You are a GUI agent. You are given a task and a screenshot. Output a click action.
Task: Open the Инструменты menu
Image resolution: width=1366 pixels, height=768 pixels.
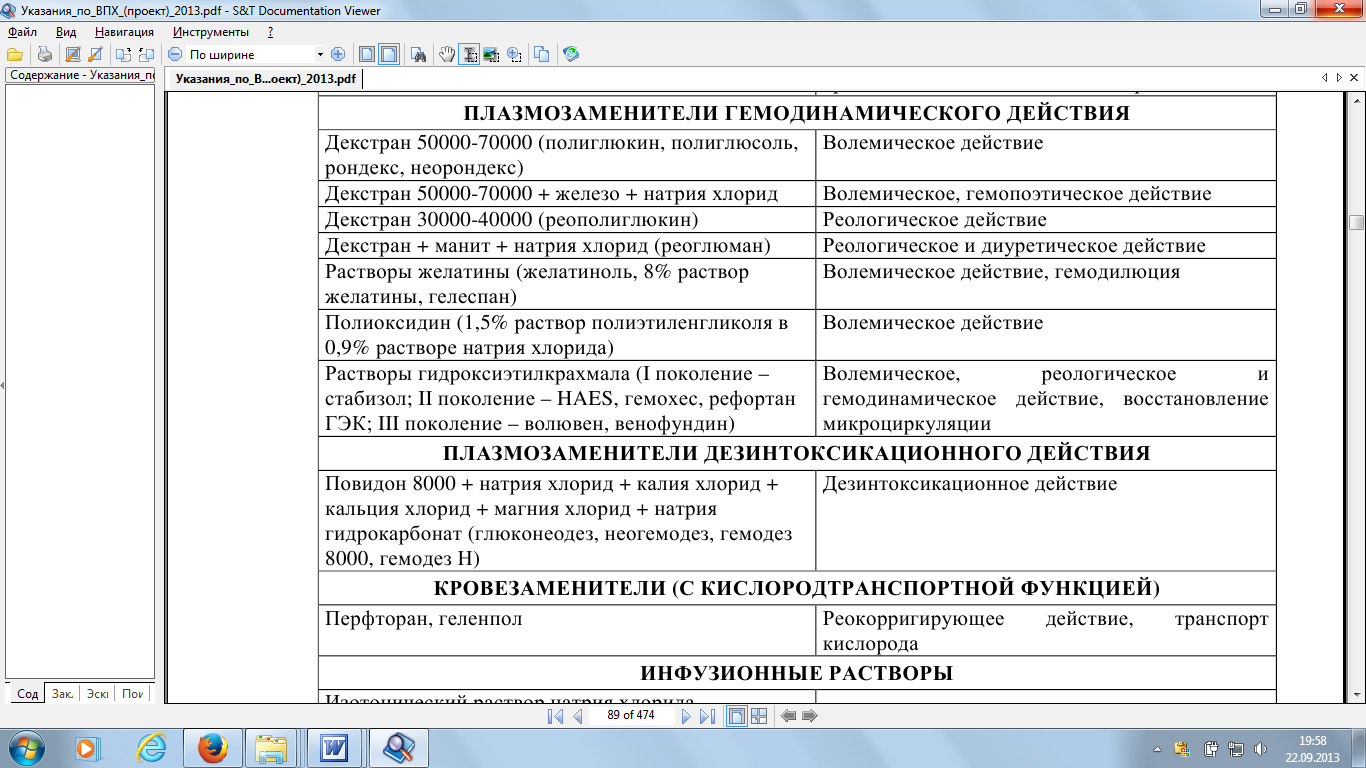(211, 32)
